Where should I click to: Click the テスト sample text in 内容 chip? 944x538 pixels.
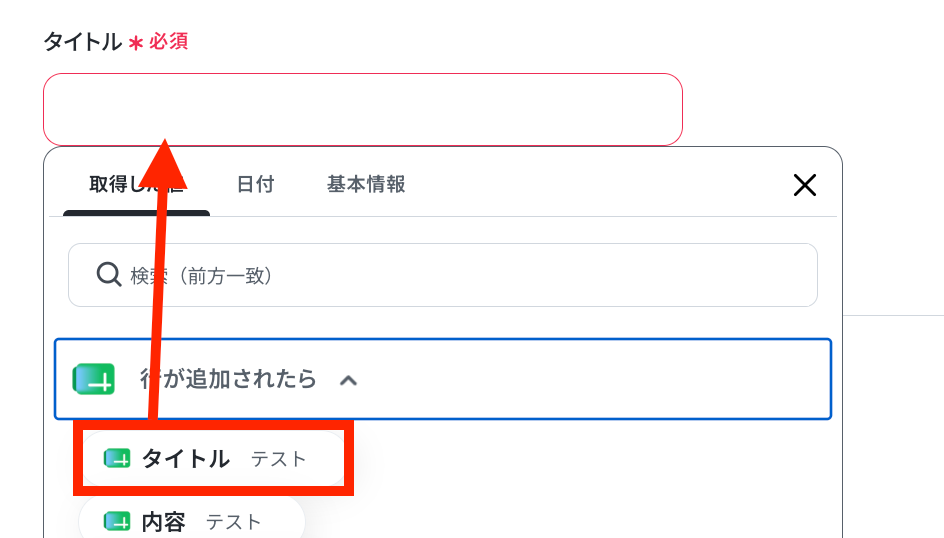(234, 522)
